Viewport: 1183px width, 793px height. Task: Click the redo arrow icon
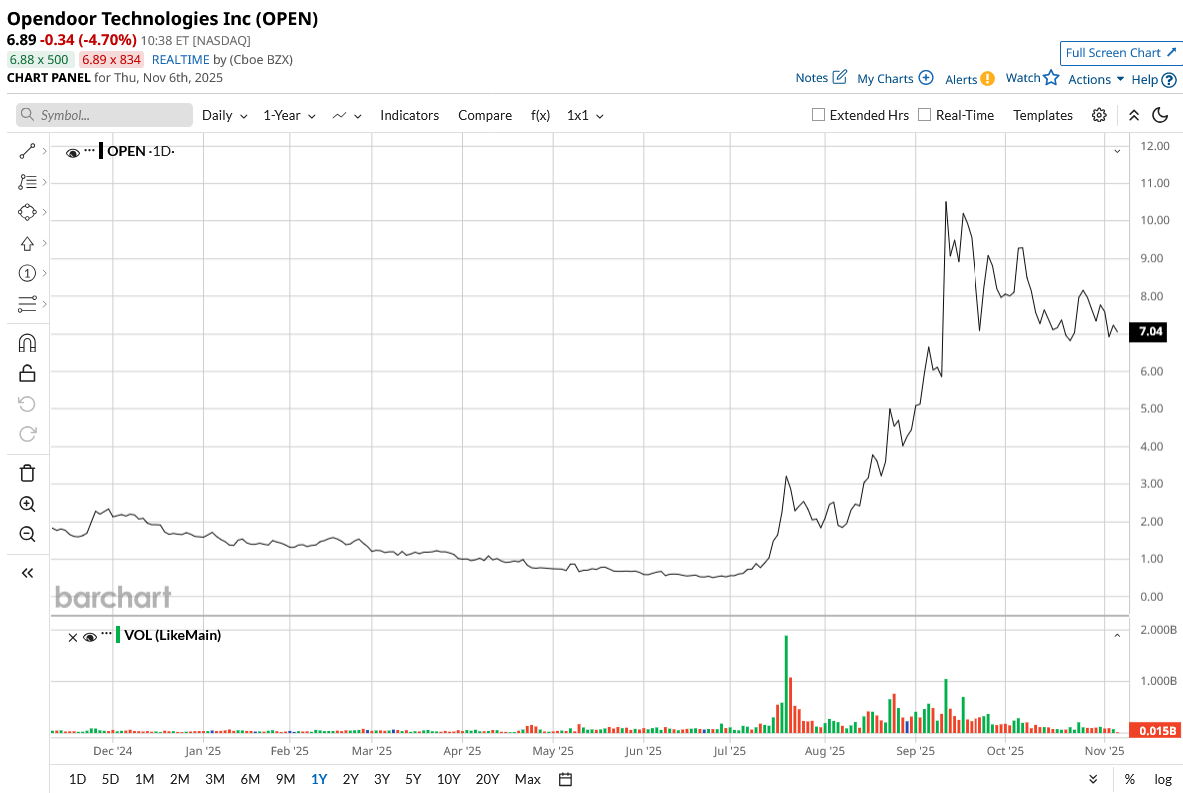[x=27, y=434]
